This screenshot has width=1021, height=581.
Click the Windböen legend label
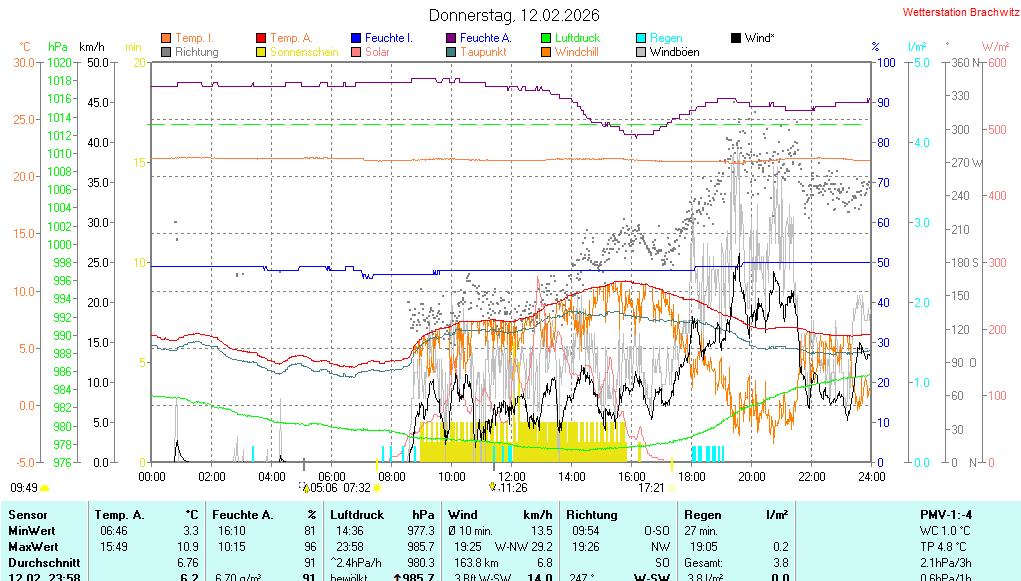click(674, 52)
